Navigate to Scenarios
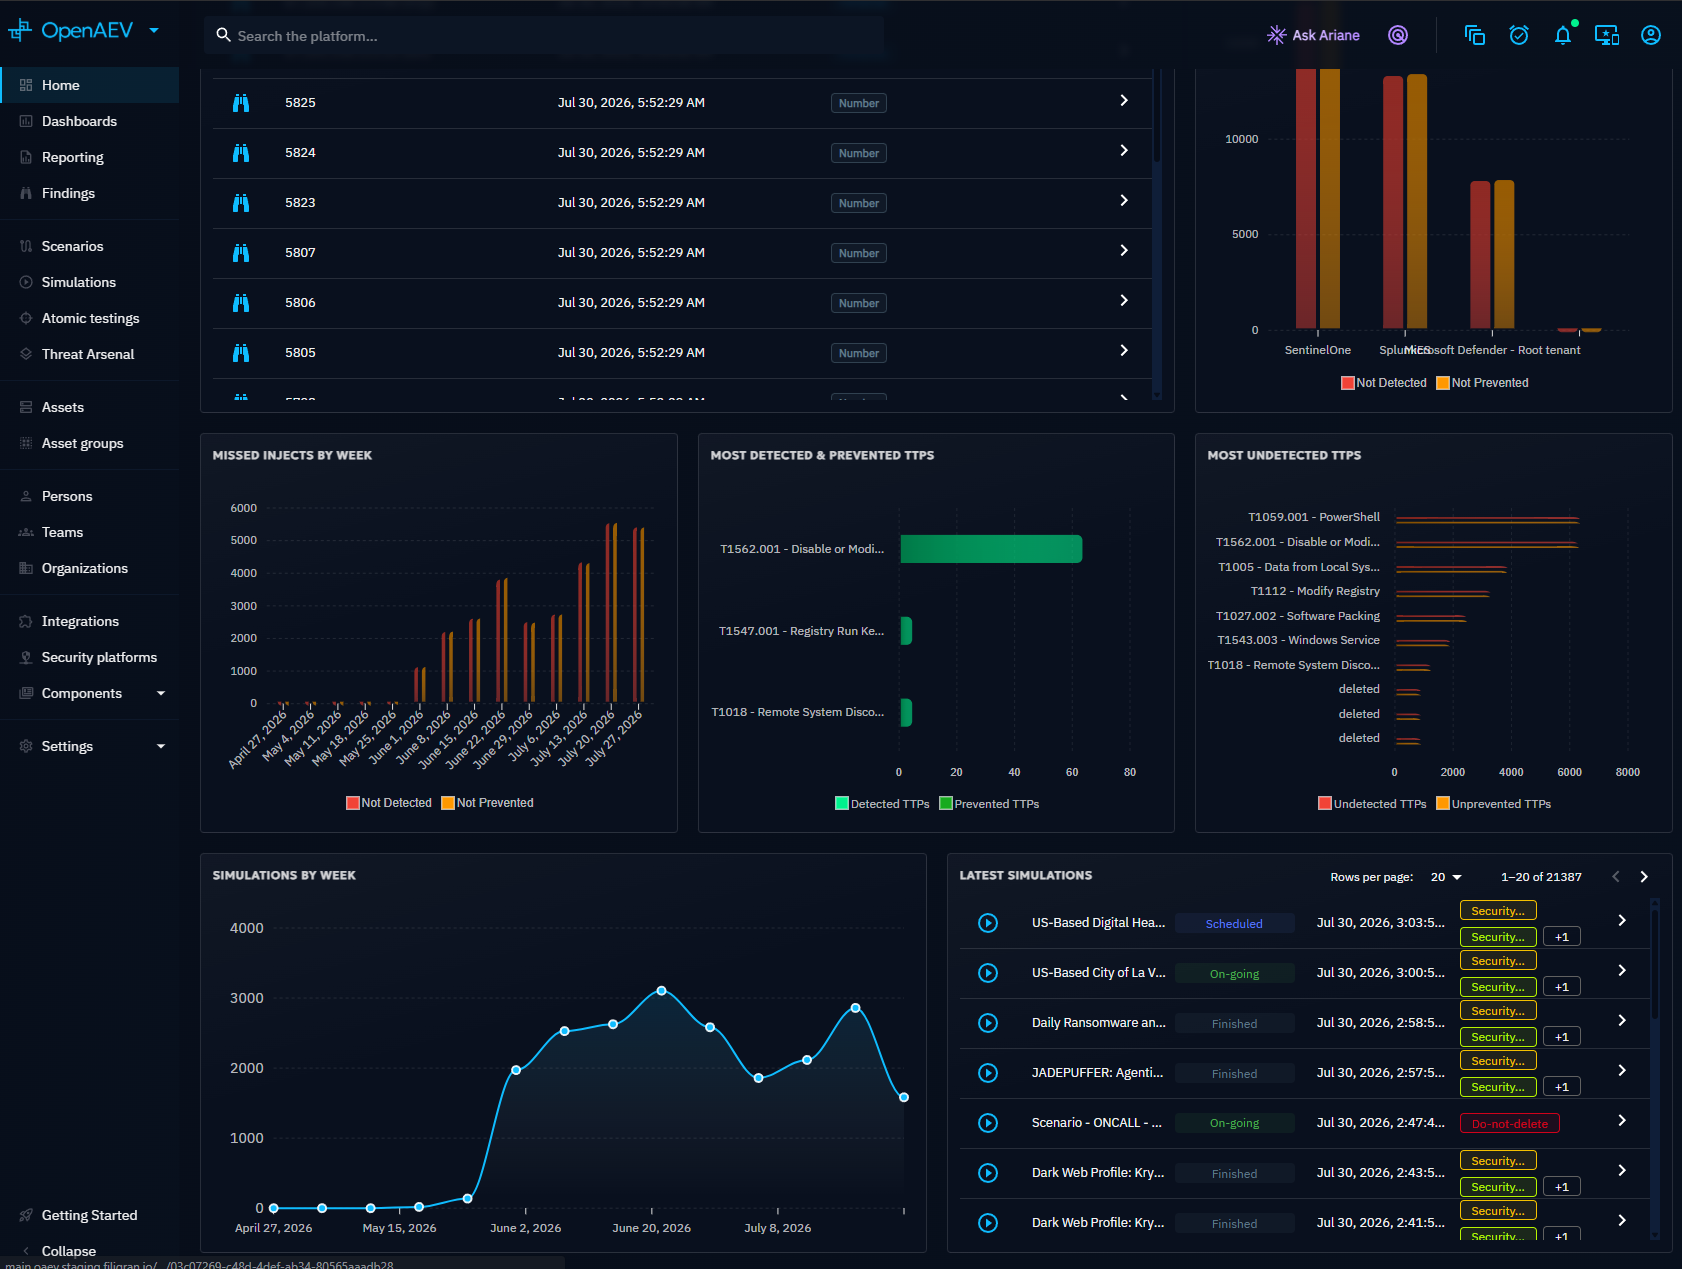 coord(90,246)
